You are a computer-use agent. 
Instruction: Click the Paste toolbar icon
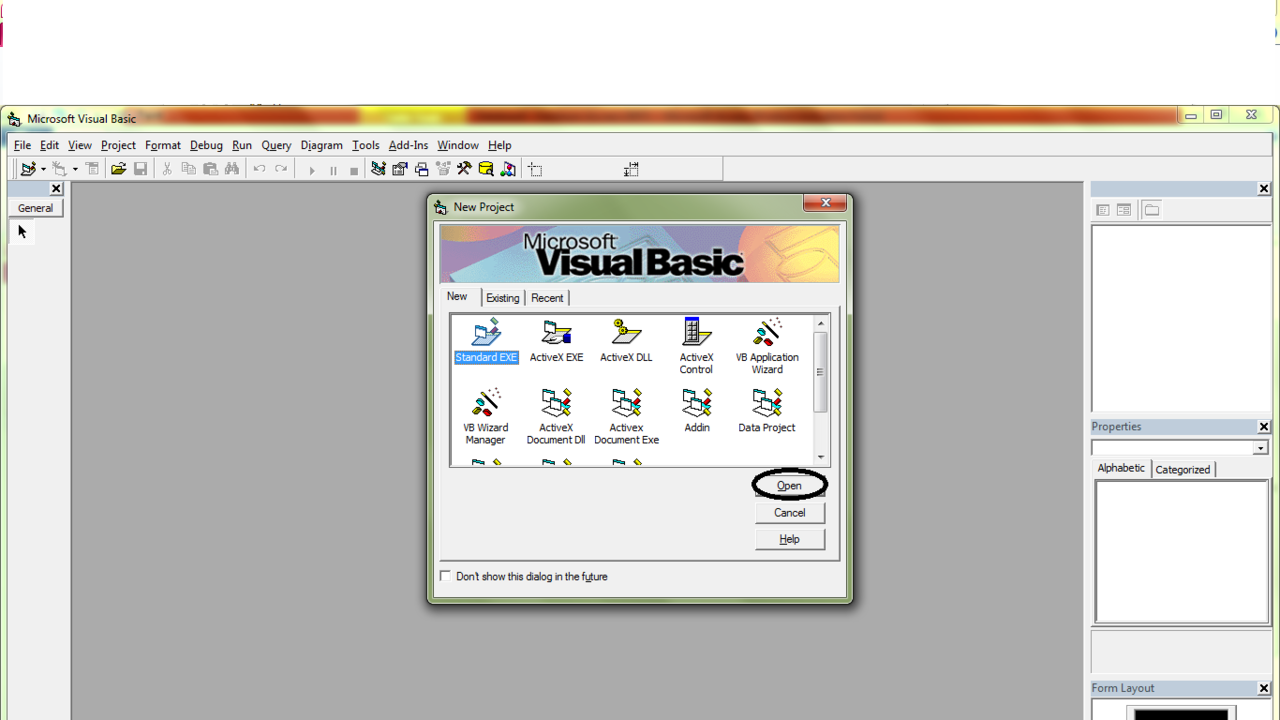pyautogui.click(x=211, y=169)
